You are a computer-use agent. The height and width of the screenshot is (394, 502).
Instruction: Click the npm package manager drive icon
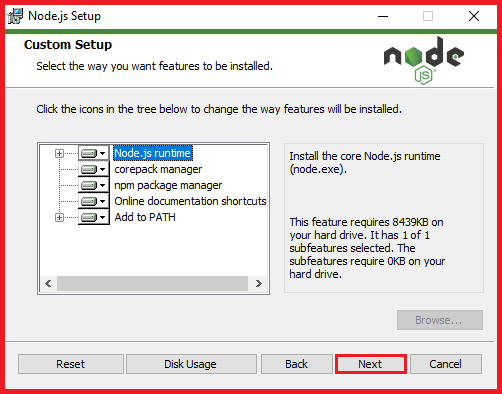(x=89, y=185)
